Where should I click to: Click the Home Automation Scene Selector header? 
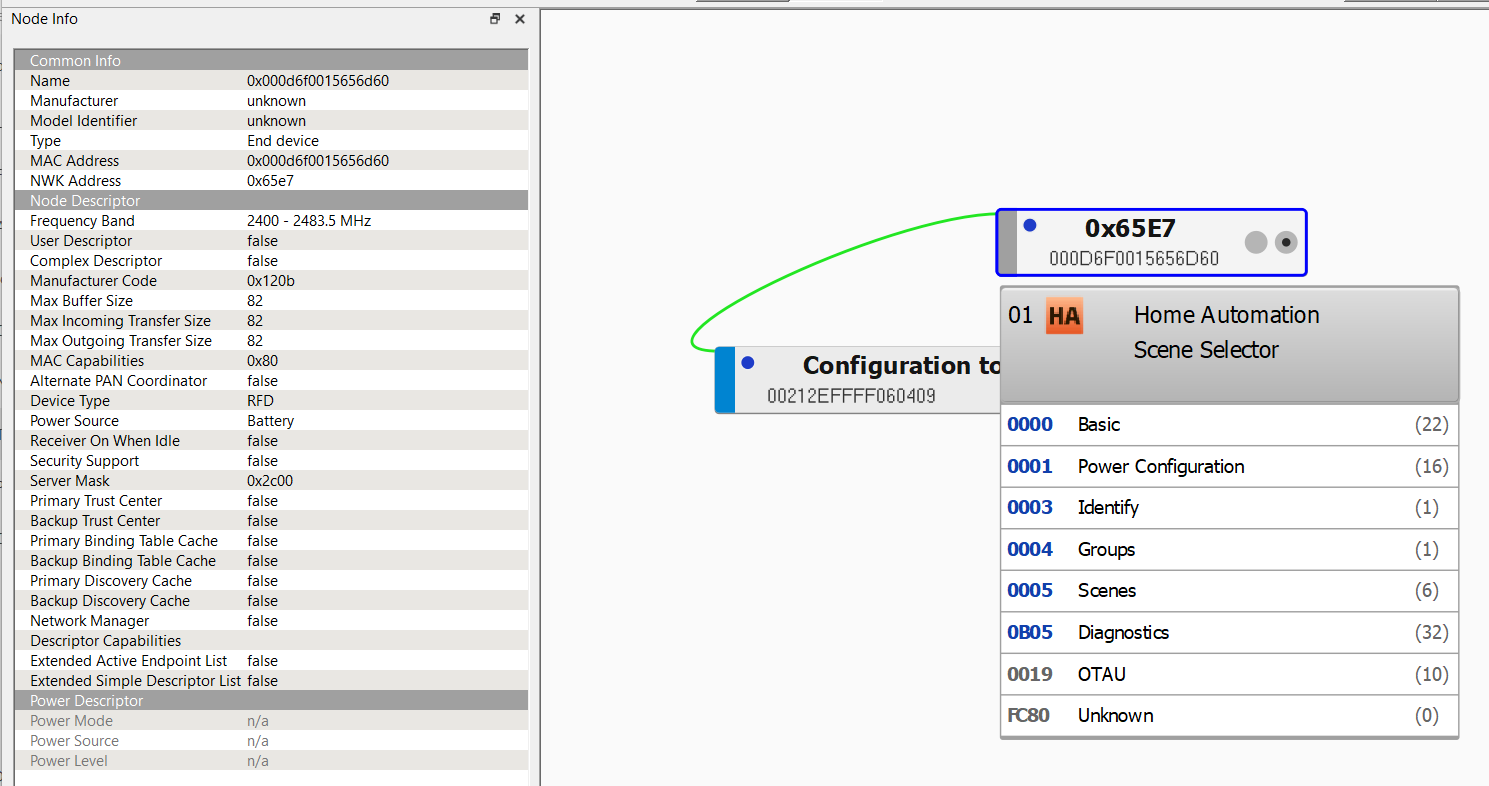click(x=1226, y=332)
